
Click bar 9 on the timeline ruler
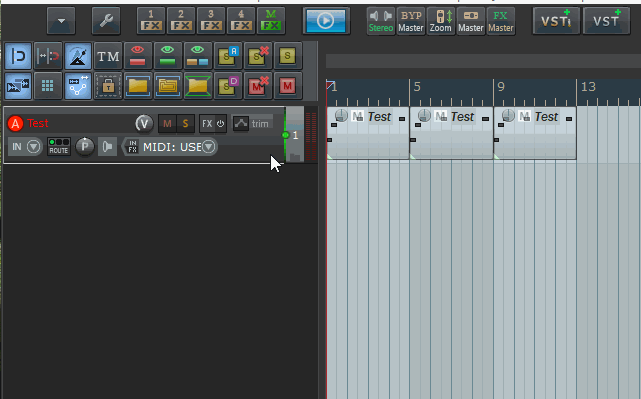[x=501, y=87]
